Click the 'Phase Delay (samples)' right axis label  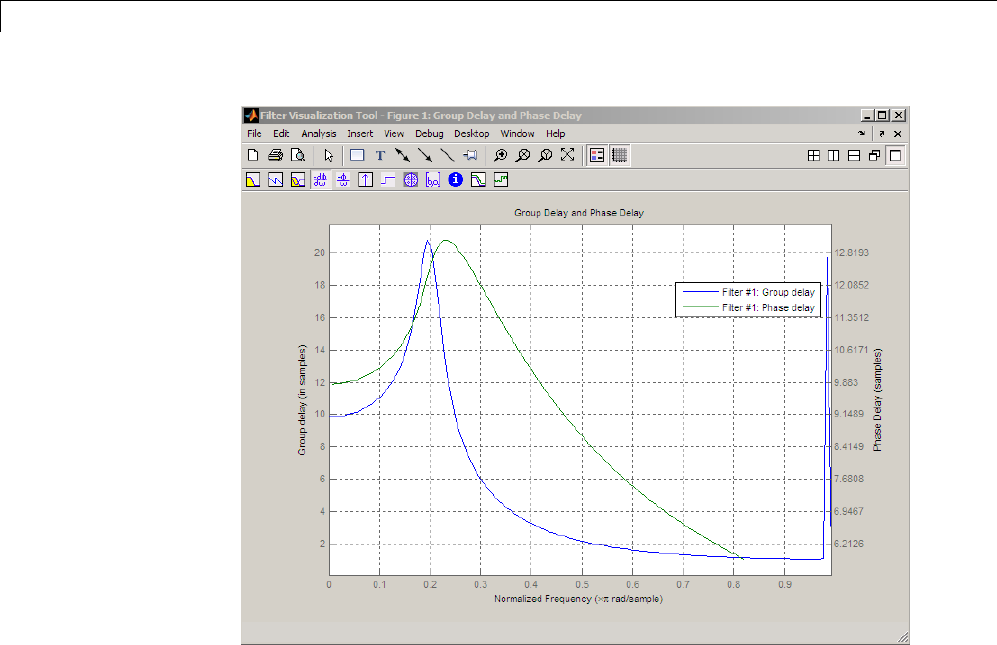coord(877,399)
